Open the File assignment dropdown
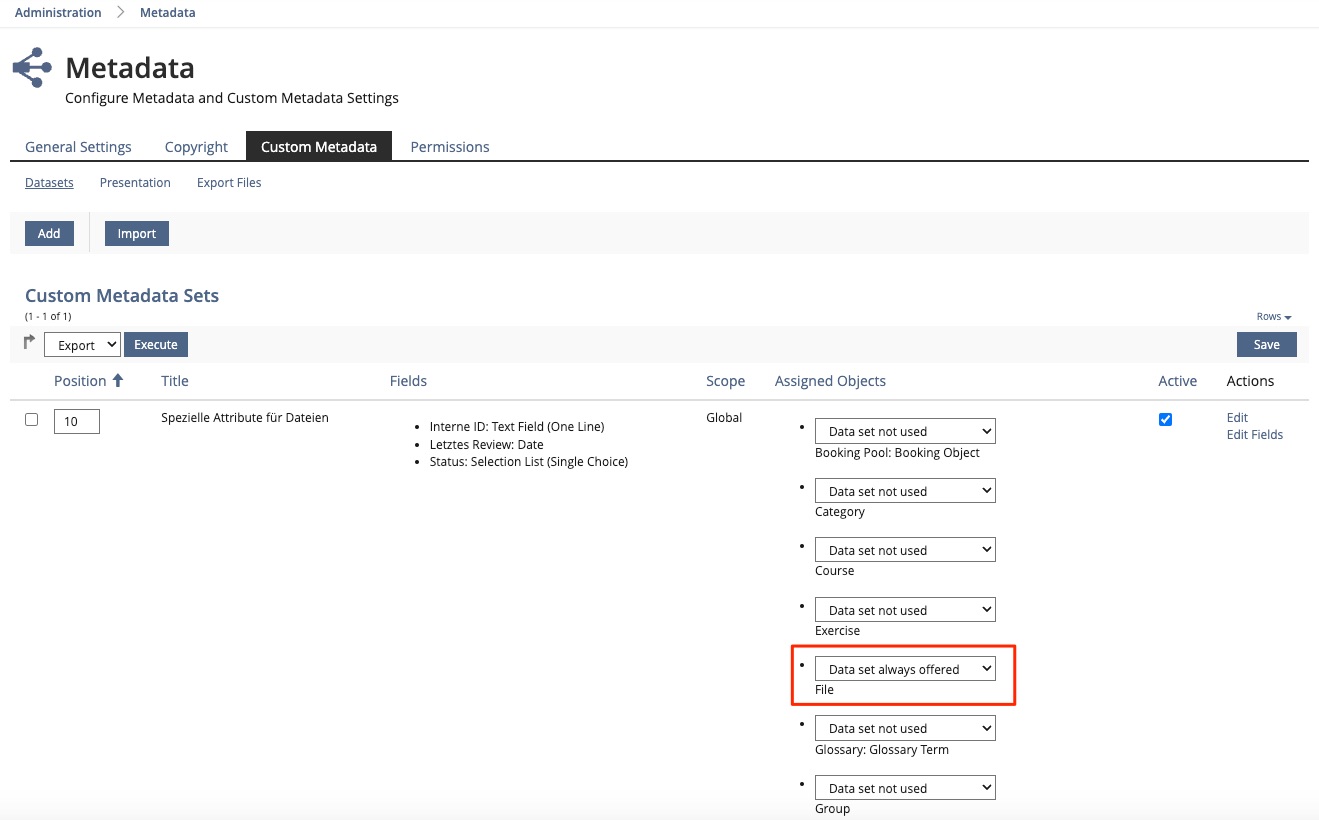Image resolution: width=1319 pixels, height=820 pixels. tap(905, 670)
